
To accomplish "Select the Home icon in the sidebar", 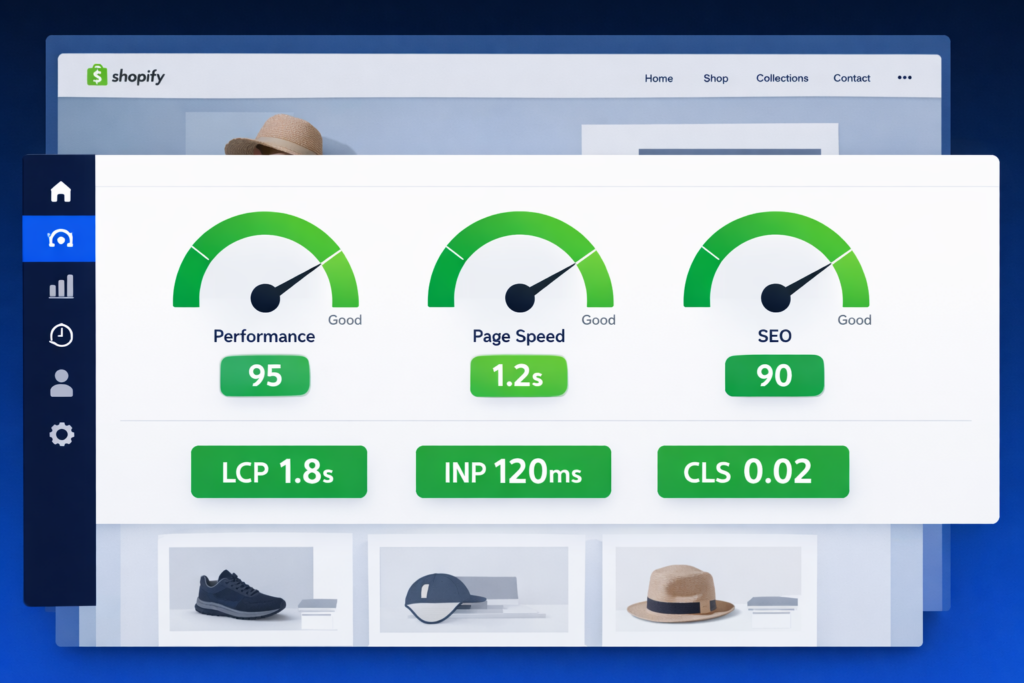I will (59, 190).
